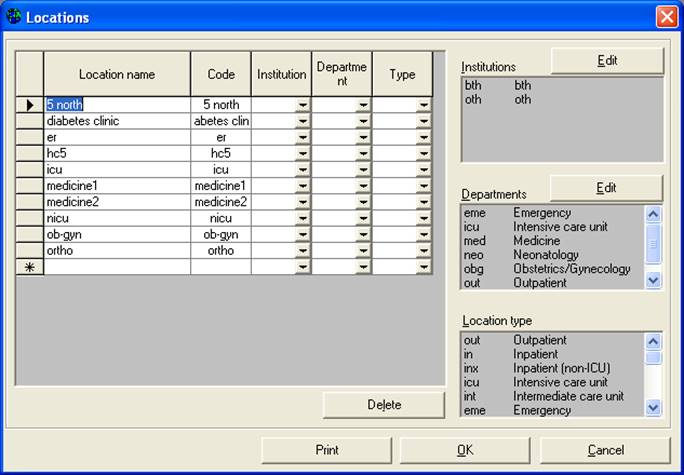The image size is (684, 475).
Task: Close the Locations dialog with the X button
Action: pos(667,17)
